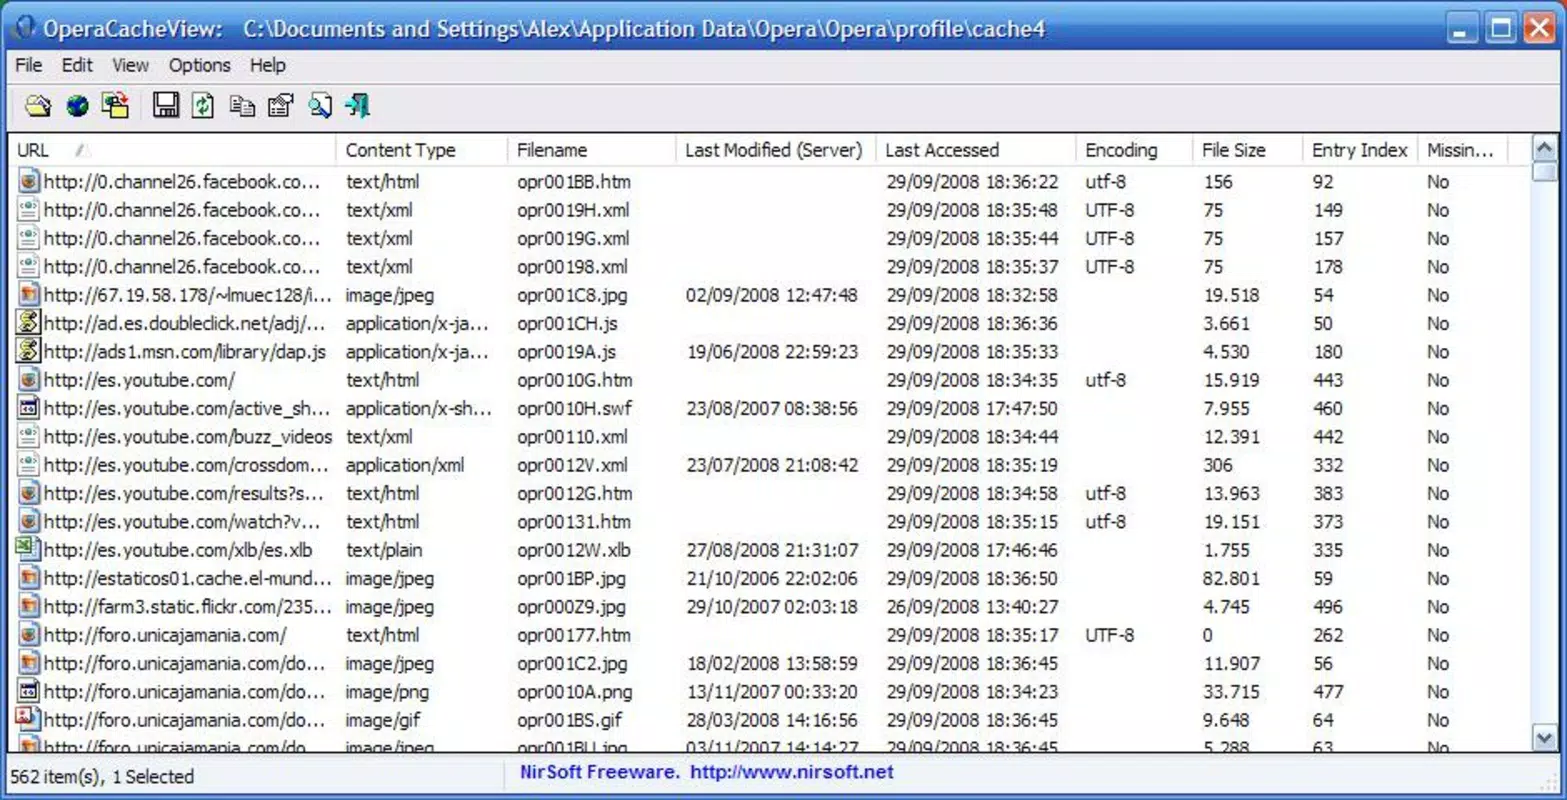Open the Options menu
Screen dimensions: 1567x800
199,65
